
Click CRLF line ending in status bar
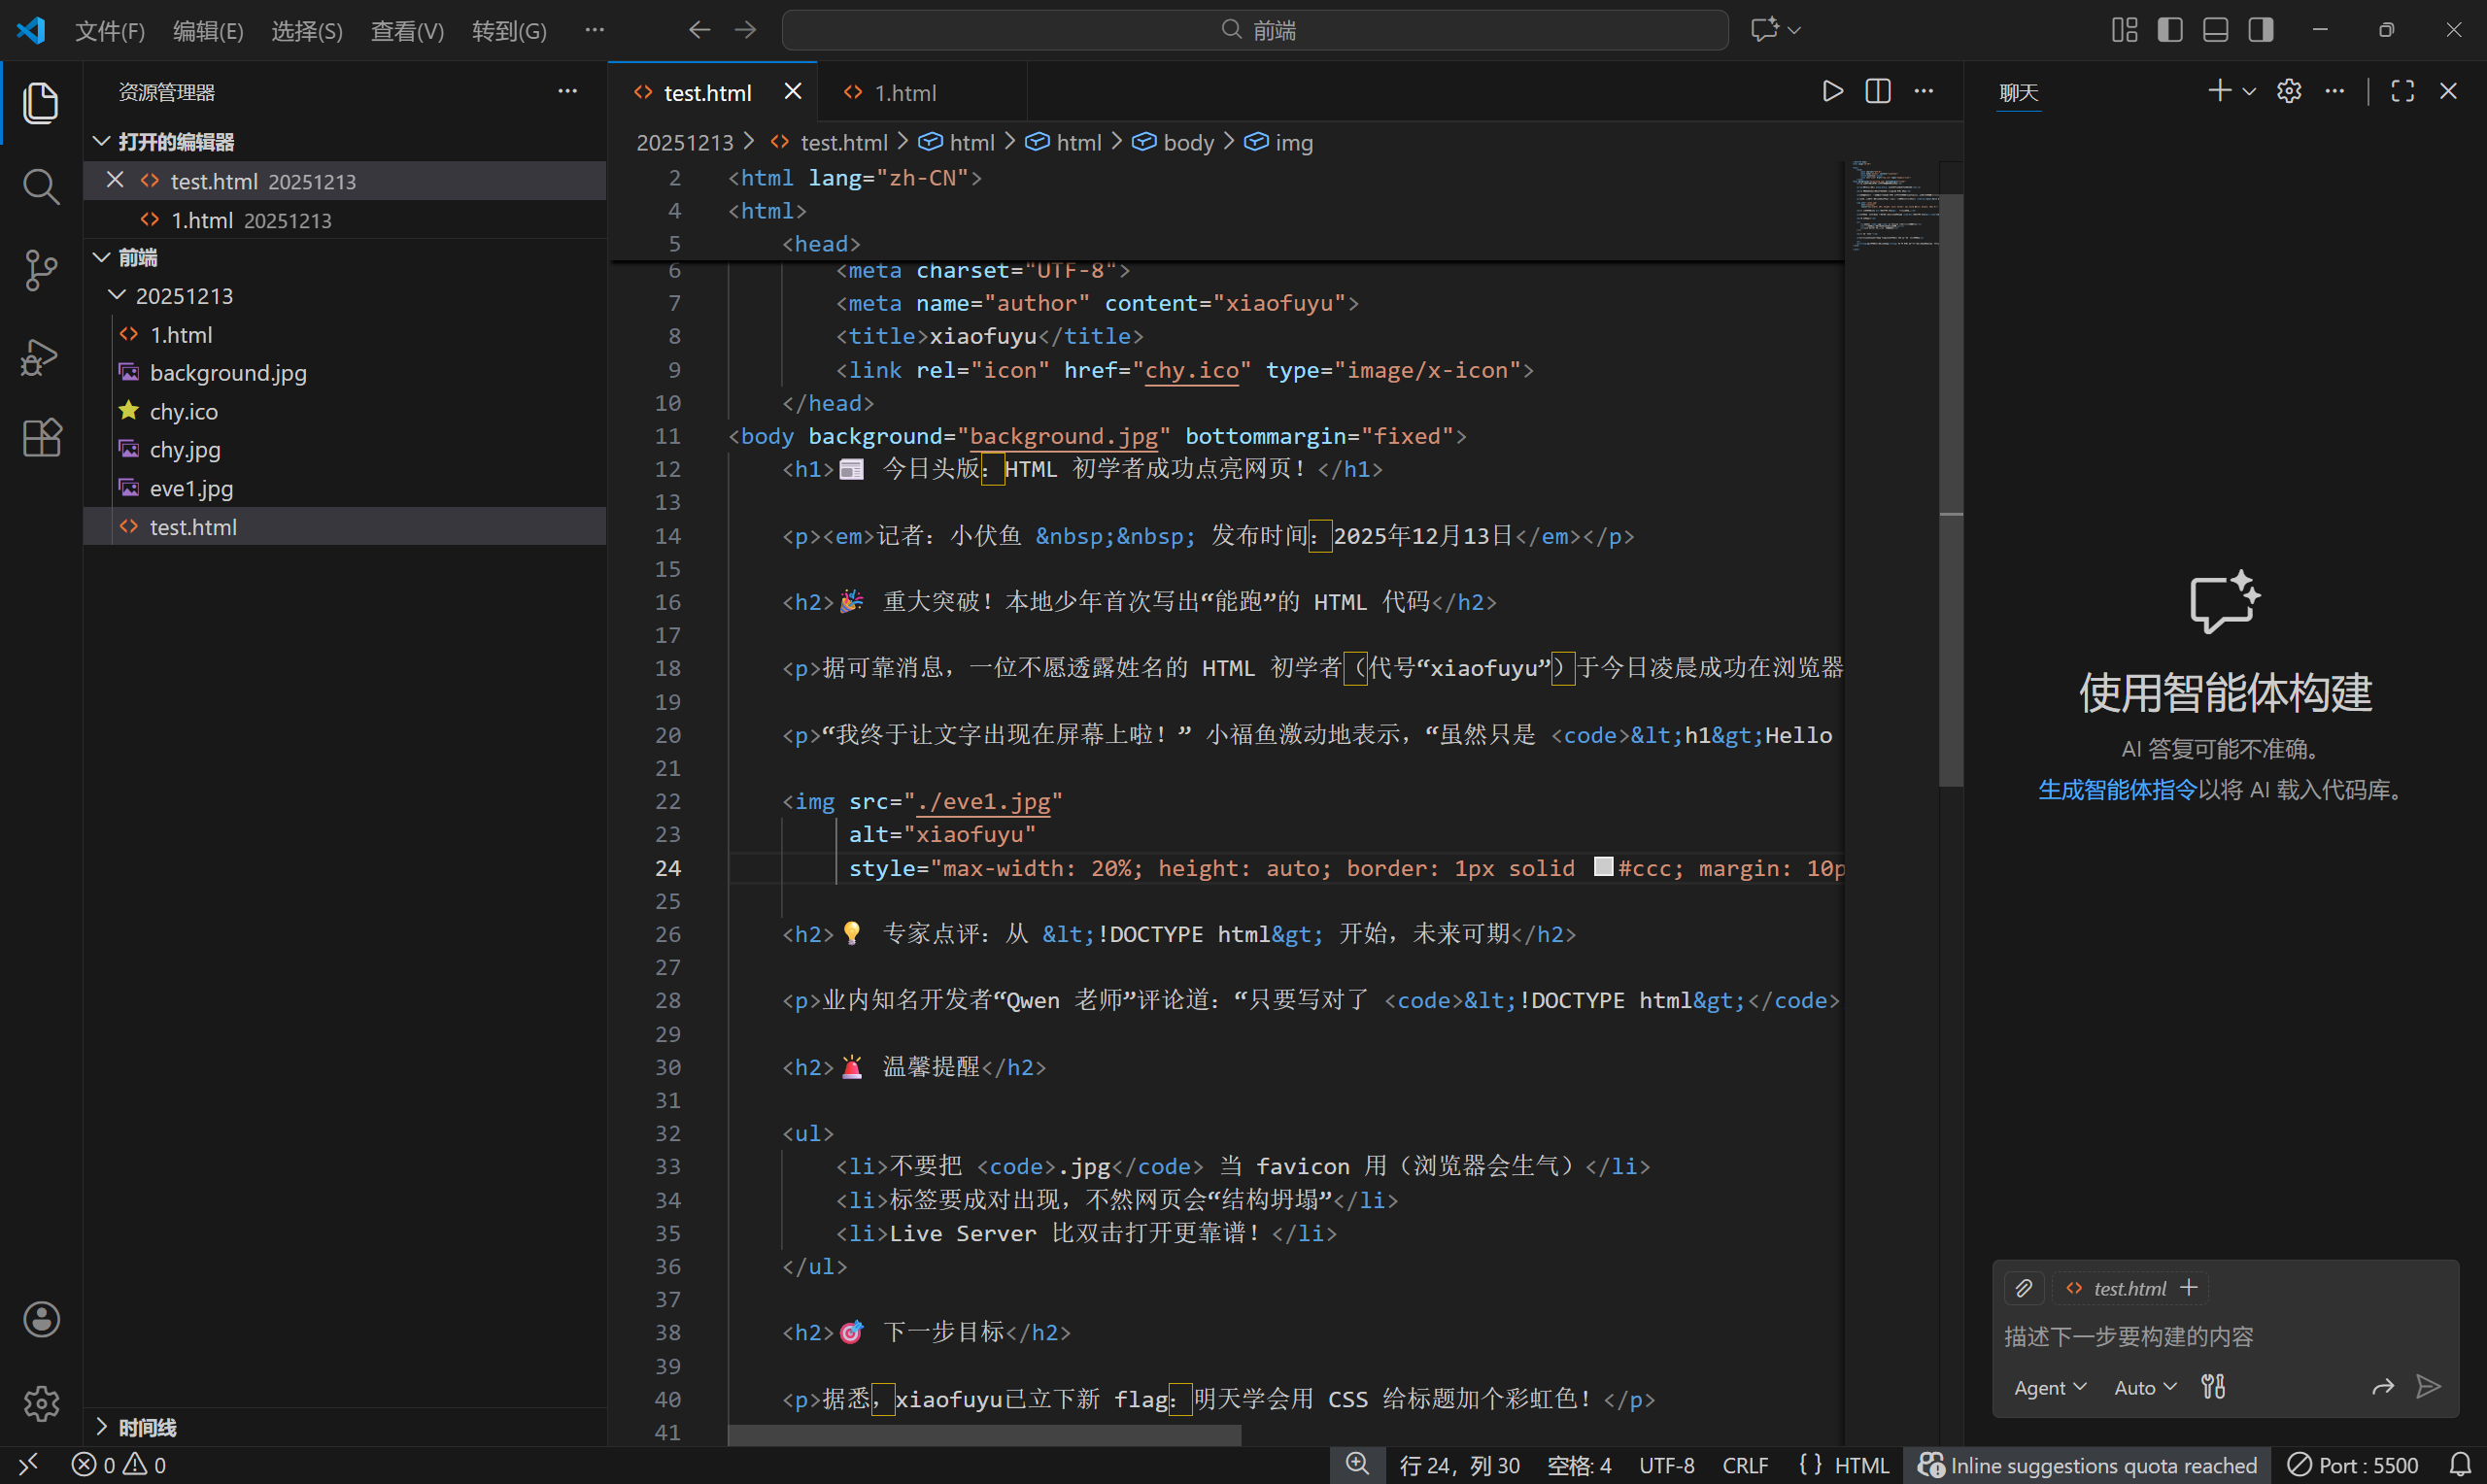coord(1745,1465)
